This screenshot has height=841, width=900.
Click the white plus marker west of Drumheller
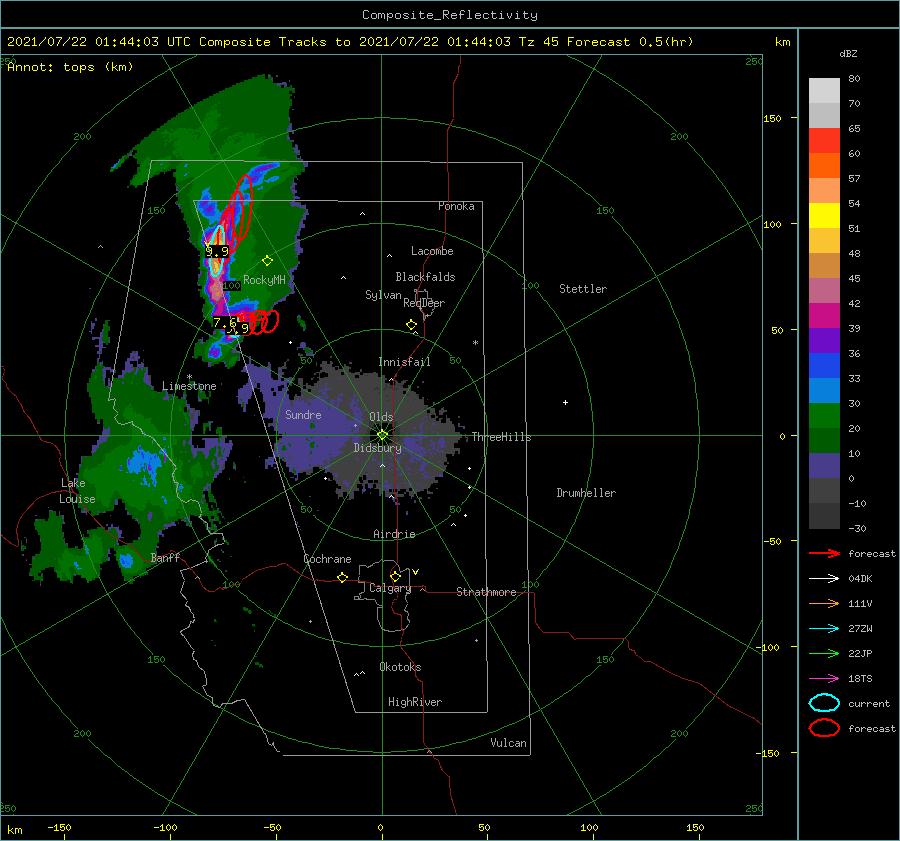pyautogui.click(x=565, y=402)
